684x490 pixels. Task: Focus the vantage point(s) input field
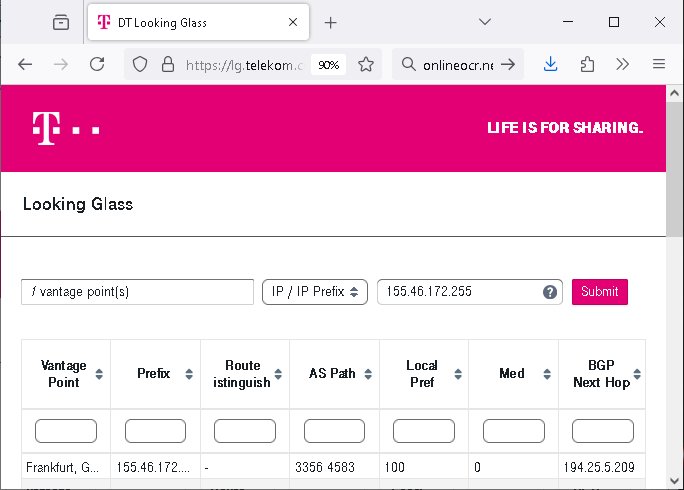pos(137,292)
